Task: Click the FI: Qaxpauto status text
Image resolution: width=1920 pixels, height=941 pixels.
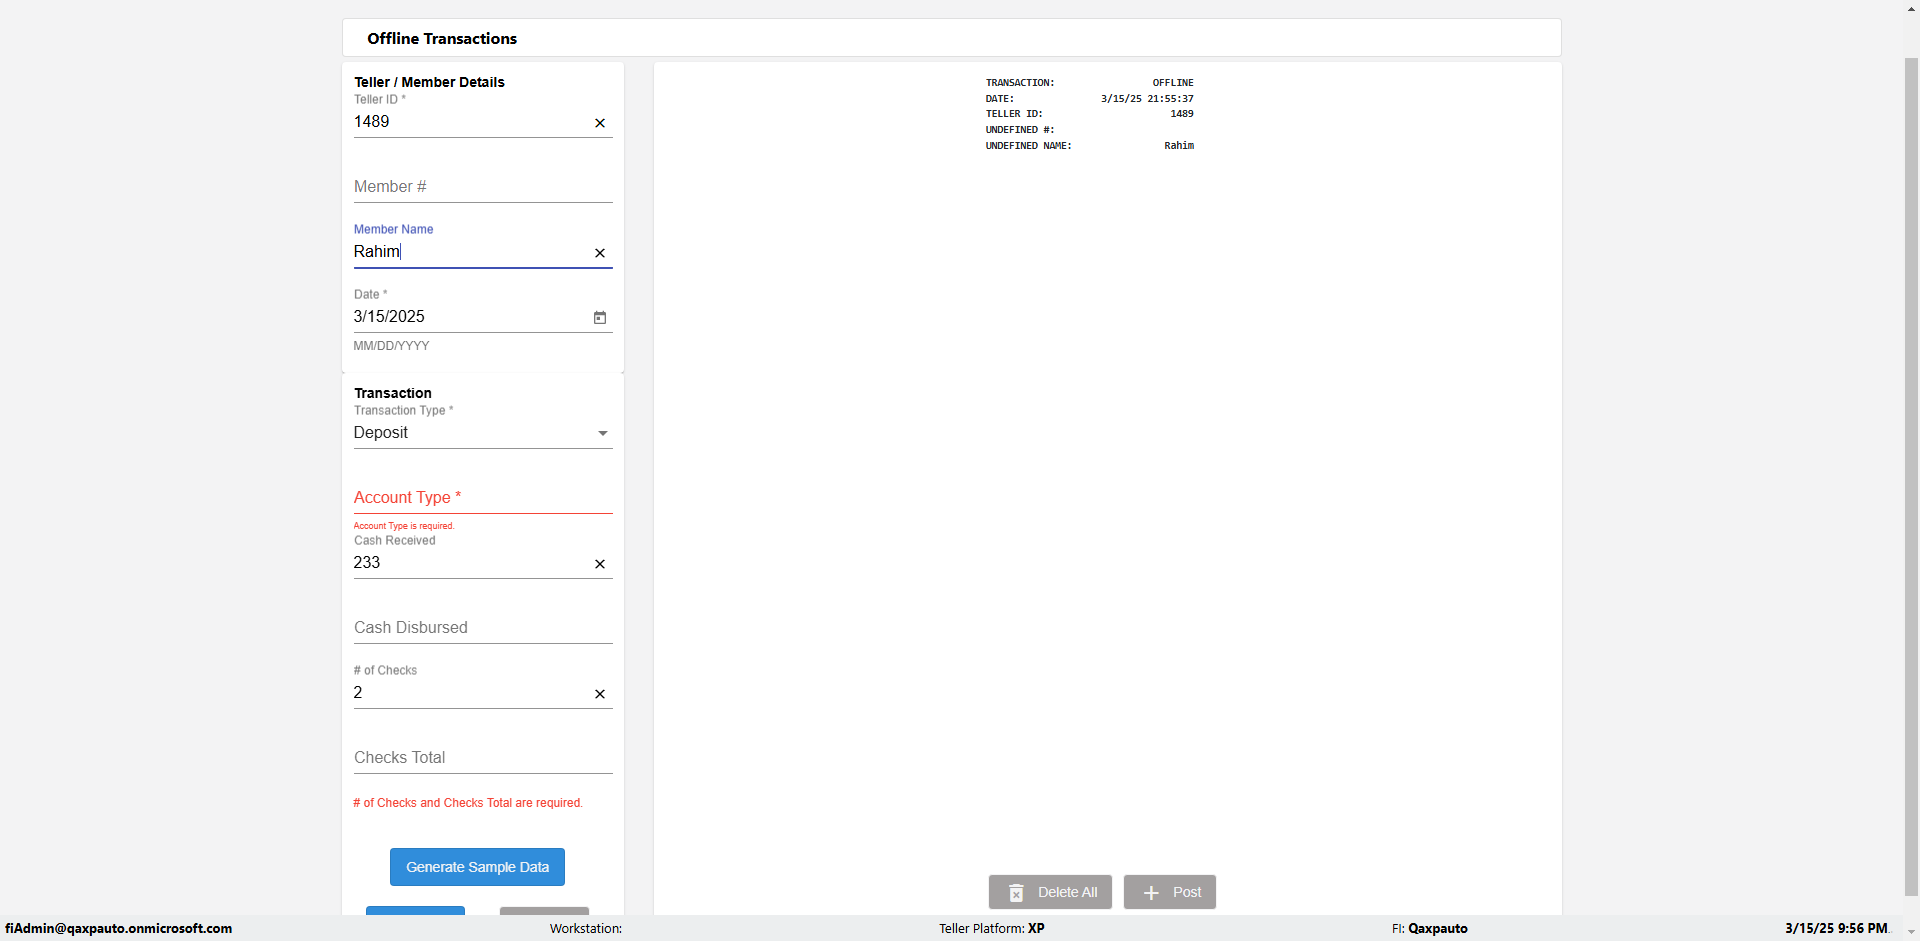Action: pyautogui.click(x=1430, y=928)
